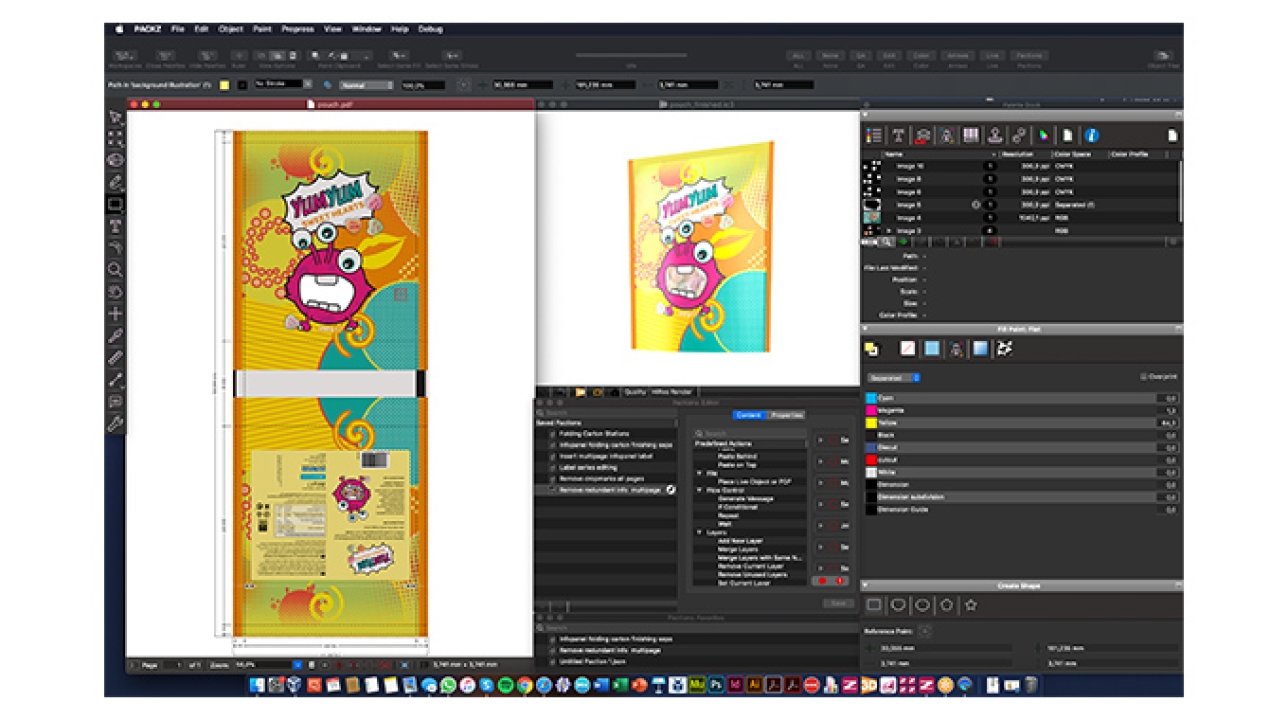Toggle checkbox for Folding Carton Stations paction
Screen dimensions: 1280x720
pos(551,434)
